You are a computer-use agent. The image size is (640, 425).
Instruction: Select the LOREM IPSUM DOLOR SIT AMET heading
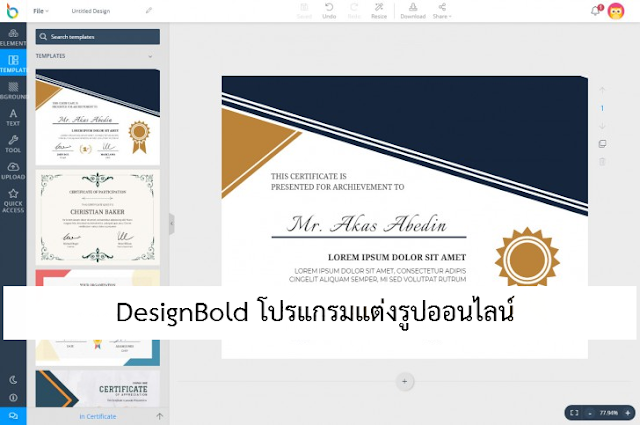coord(397,257)
